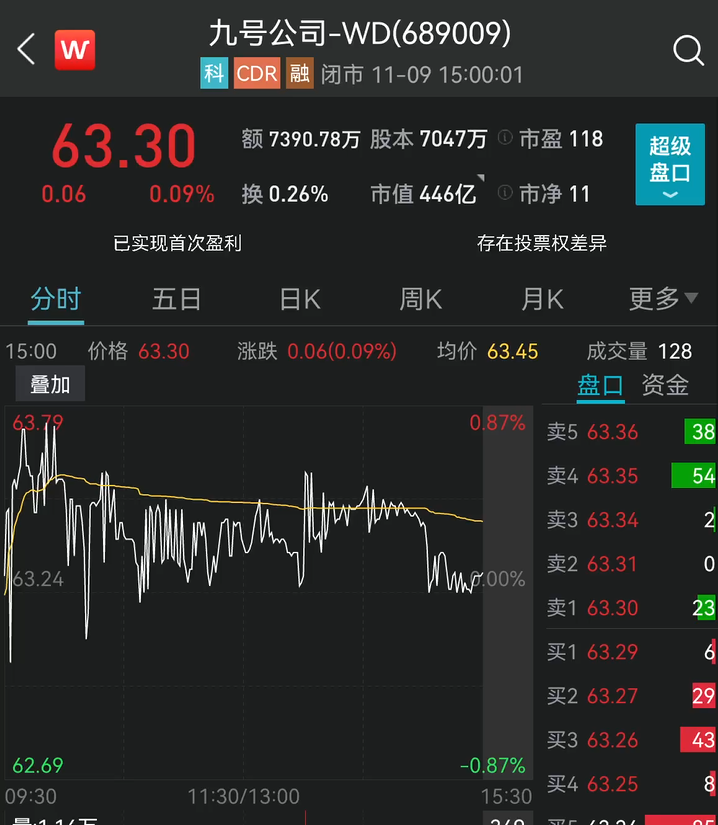
Task: Expand the 超级盘口 panel
Action: (670, 164)
